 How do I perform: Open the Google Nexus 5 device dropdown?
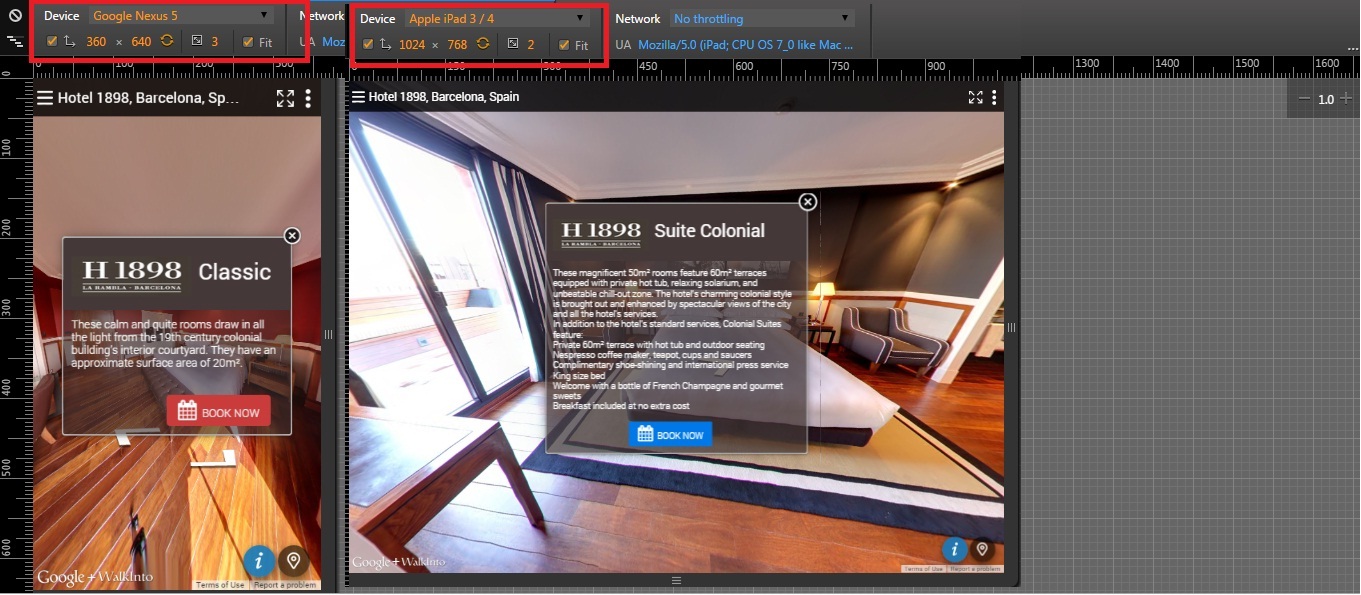pyautogui.click(x=181, y=16)
